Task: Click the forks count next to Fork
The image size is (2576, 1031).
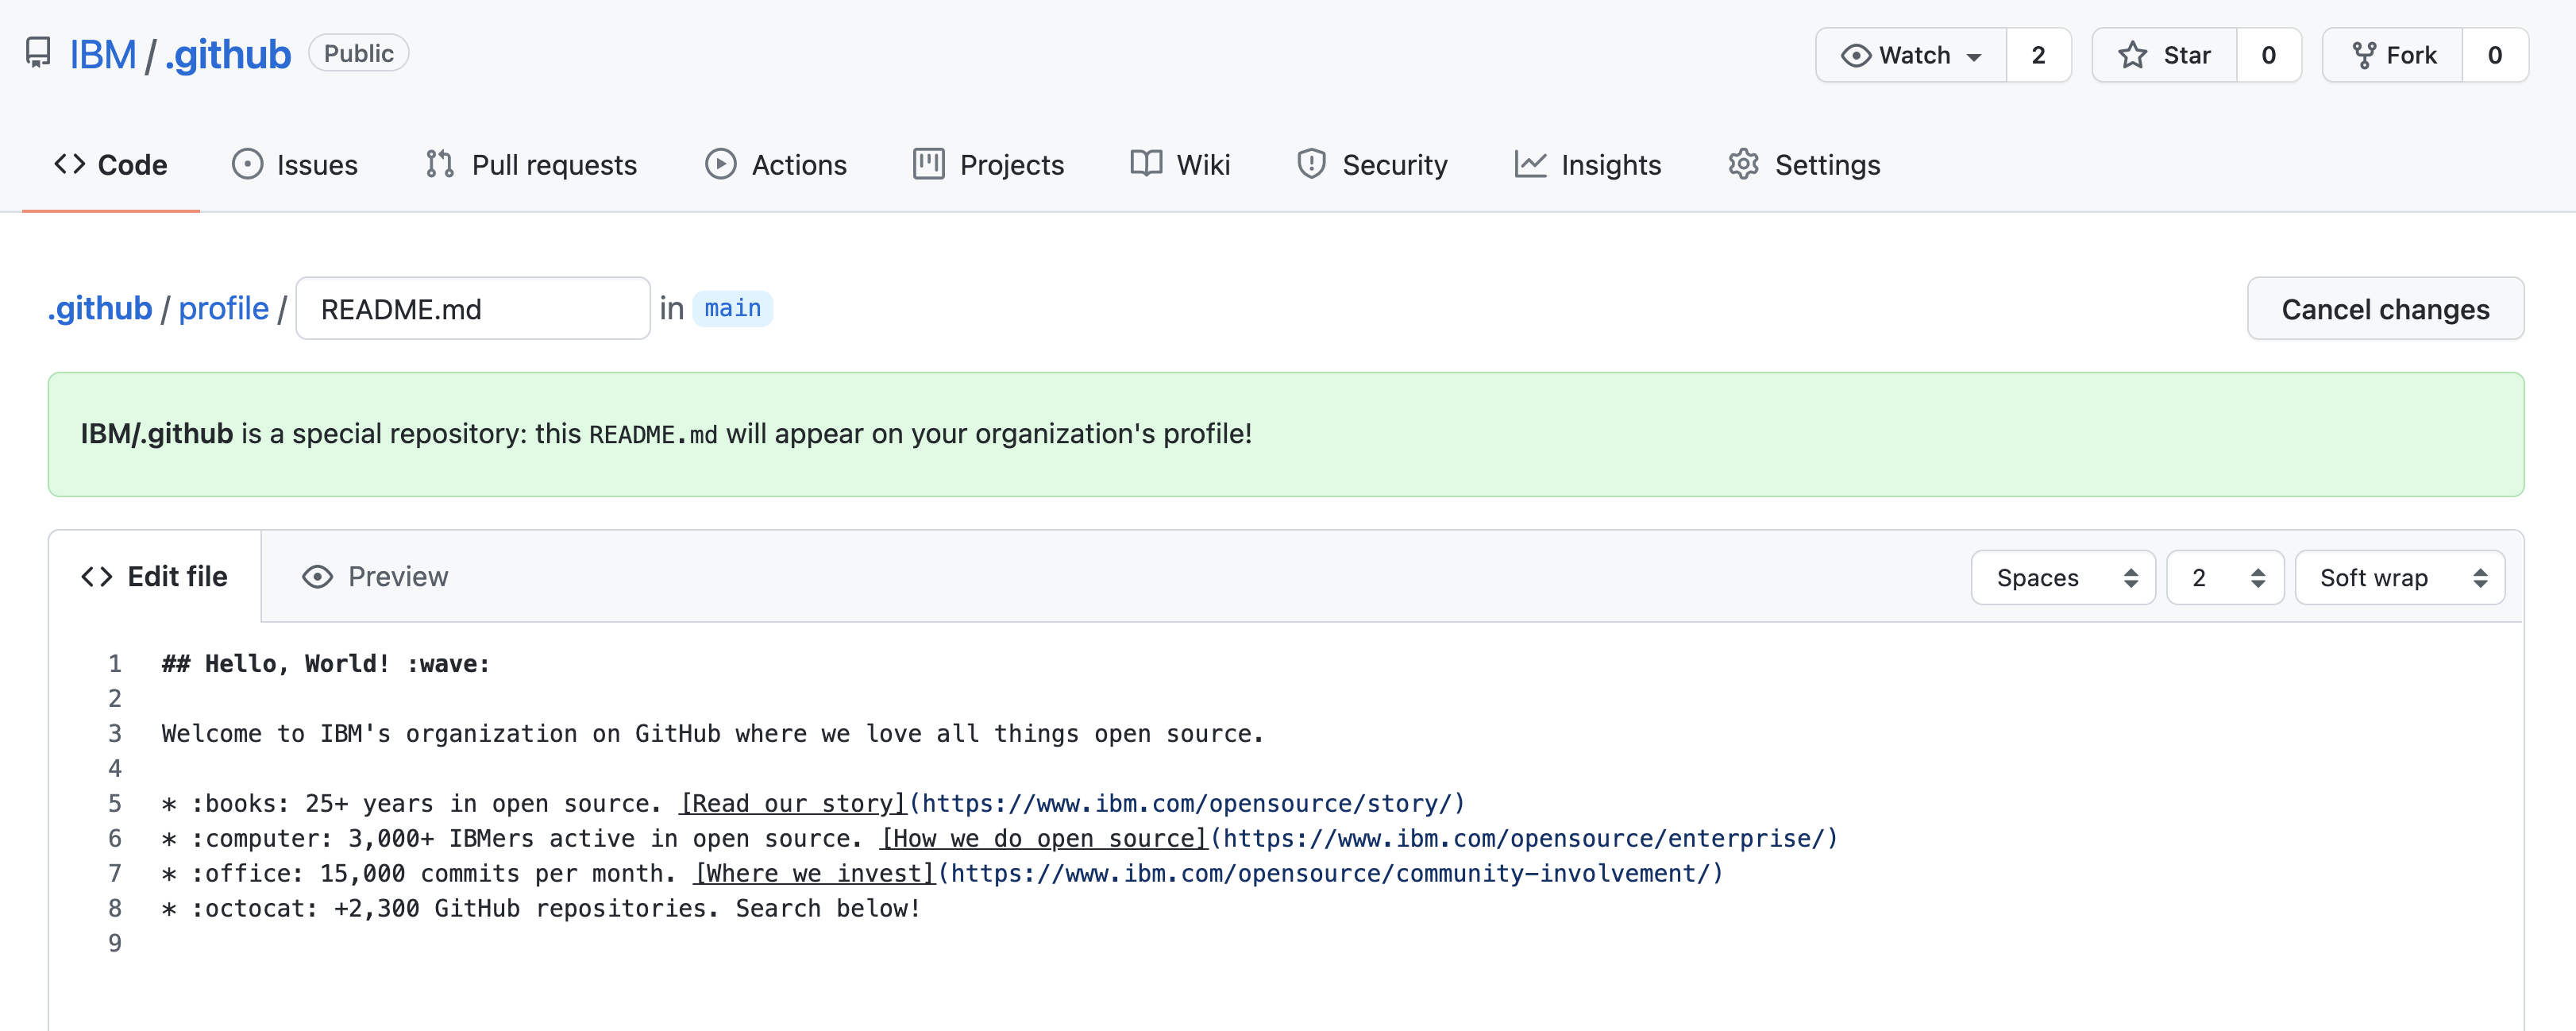Action: tap(2495, 55)
